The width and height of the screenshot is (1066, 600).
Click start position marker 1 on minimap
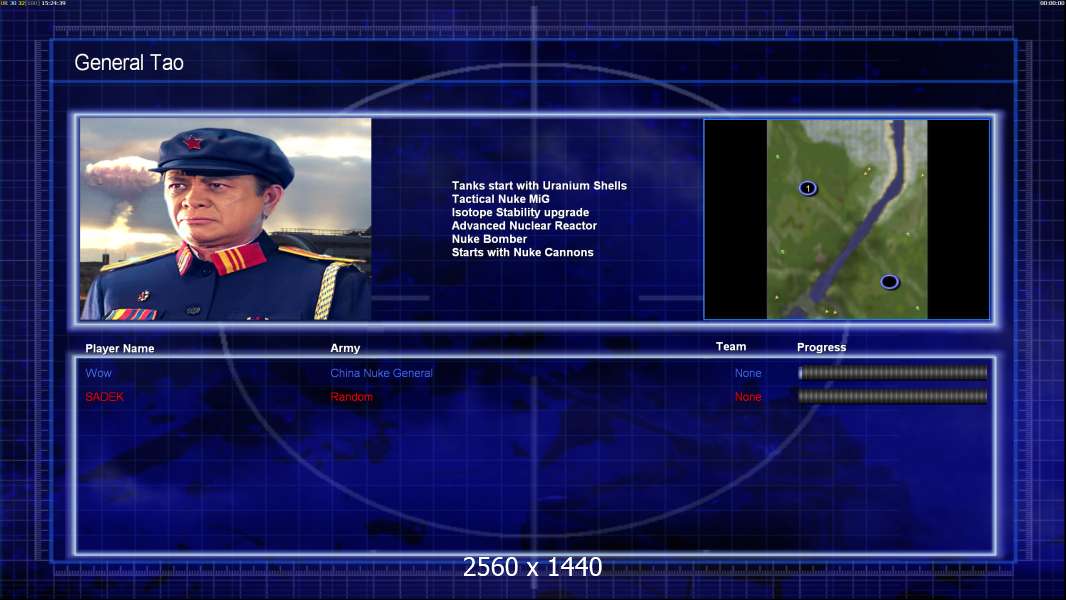point(808,188)
